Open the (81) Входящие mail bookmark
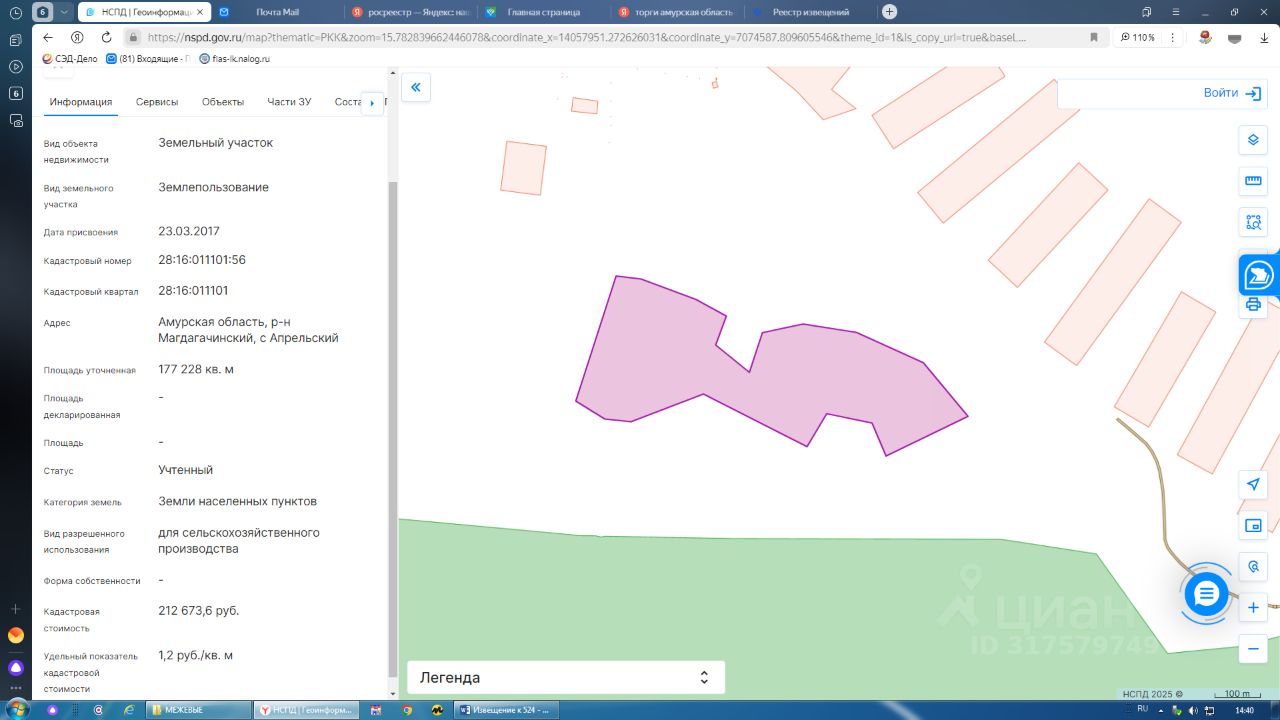This screenshot has width=1280, height=720. pyautogui.click(x=148, y=59)
